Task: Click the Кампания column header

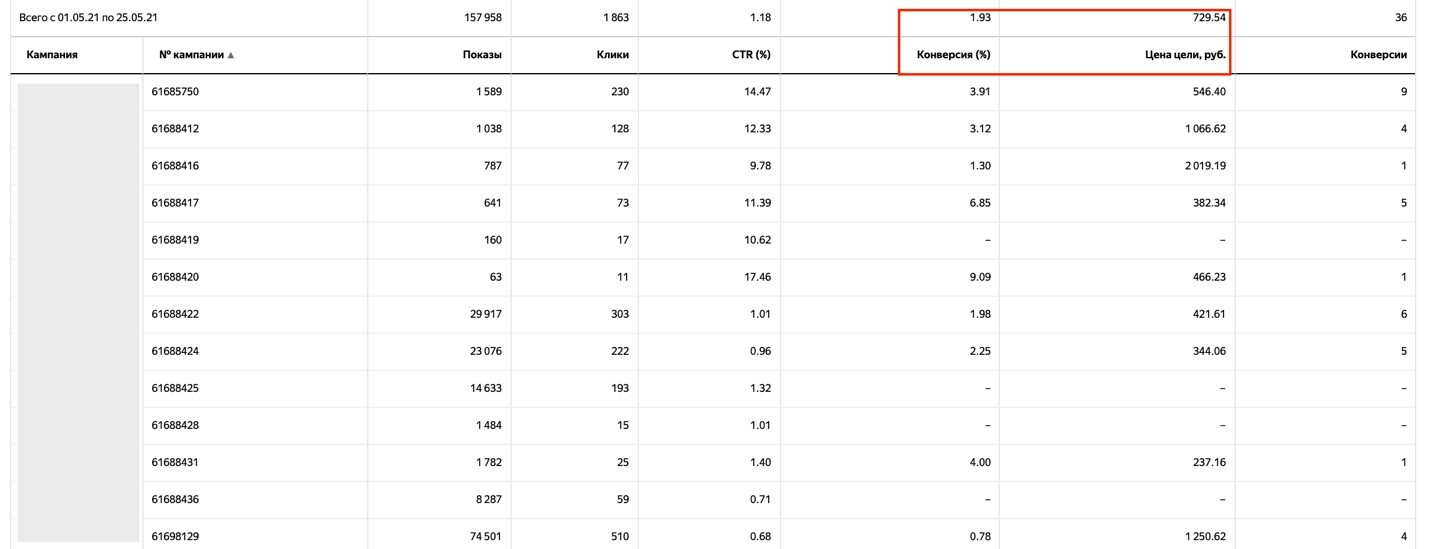Action: [52, 55]
